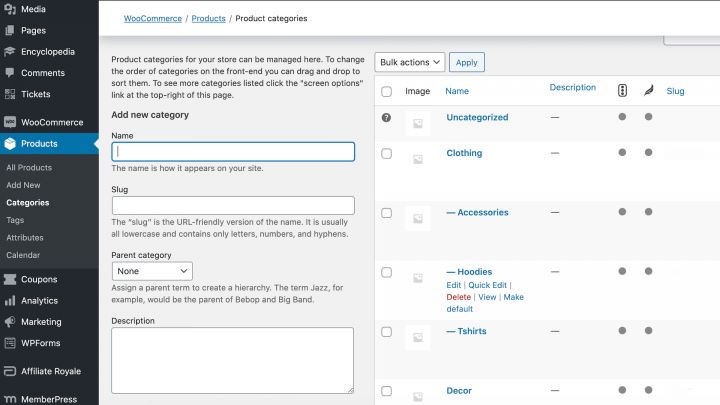720x405 pixels.
Task: Click the WPForms icon in sidebar
Action: tap(10, 343)
